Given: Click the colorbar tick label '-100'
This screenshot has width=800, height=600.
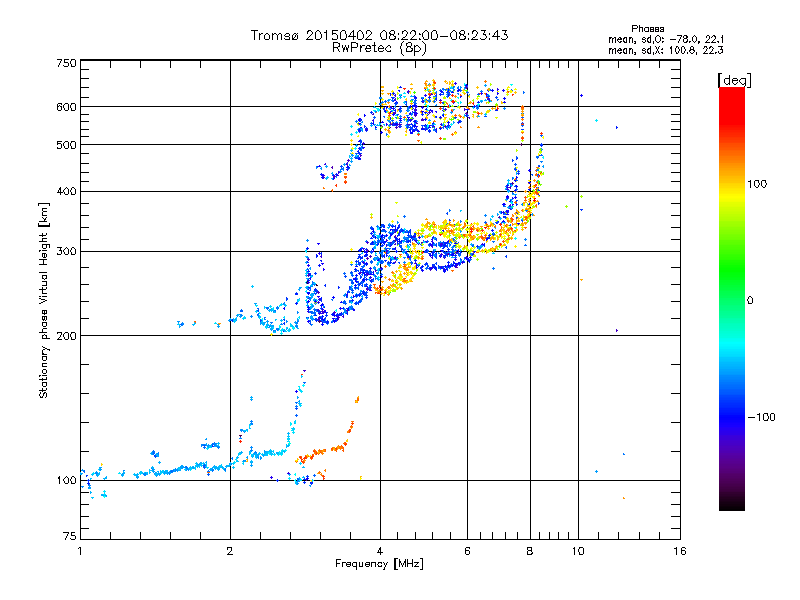Looking at the screenshot, I should 762,417.
